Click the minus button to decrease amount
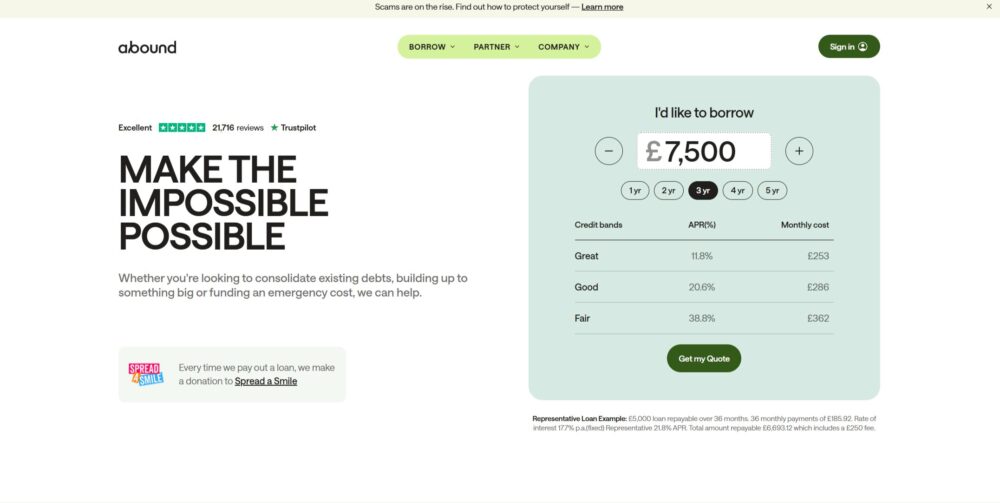This screenshot has height=503, width=1000. point(608,151)
